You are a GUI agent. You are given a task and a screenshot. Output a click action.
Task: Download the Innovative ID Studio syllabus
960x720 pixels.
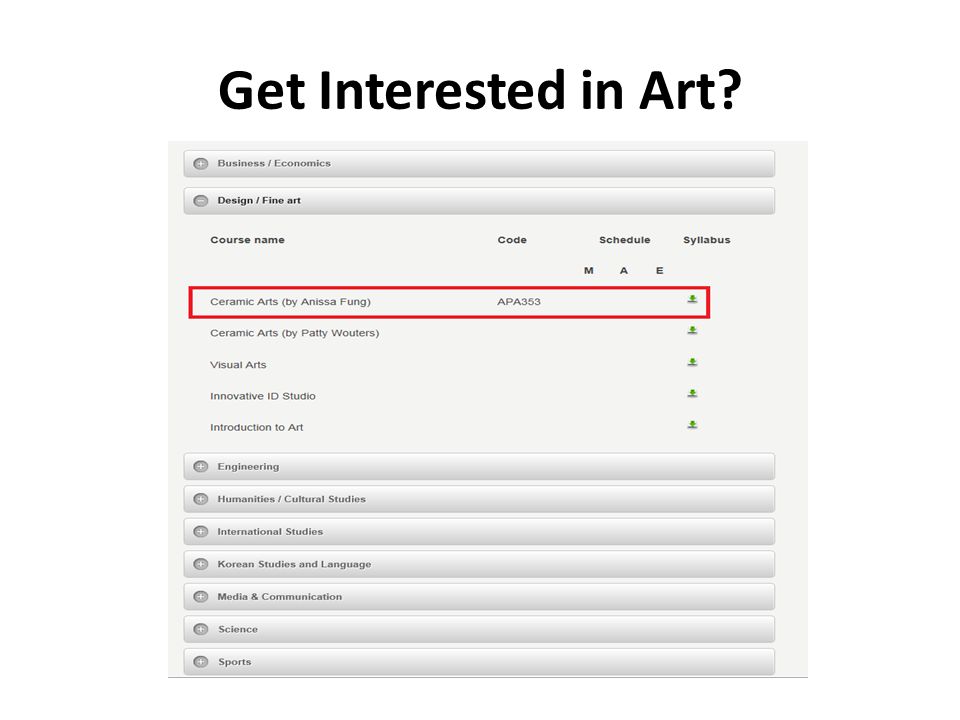point(692,394)
